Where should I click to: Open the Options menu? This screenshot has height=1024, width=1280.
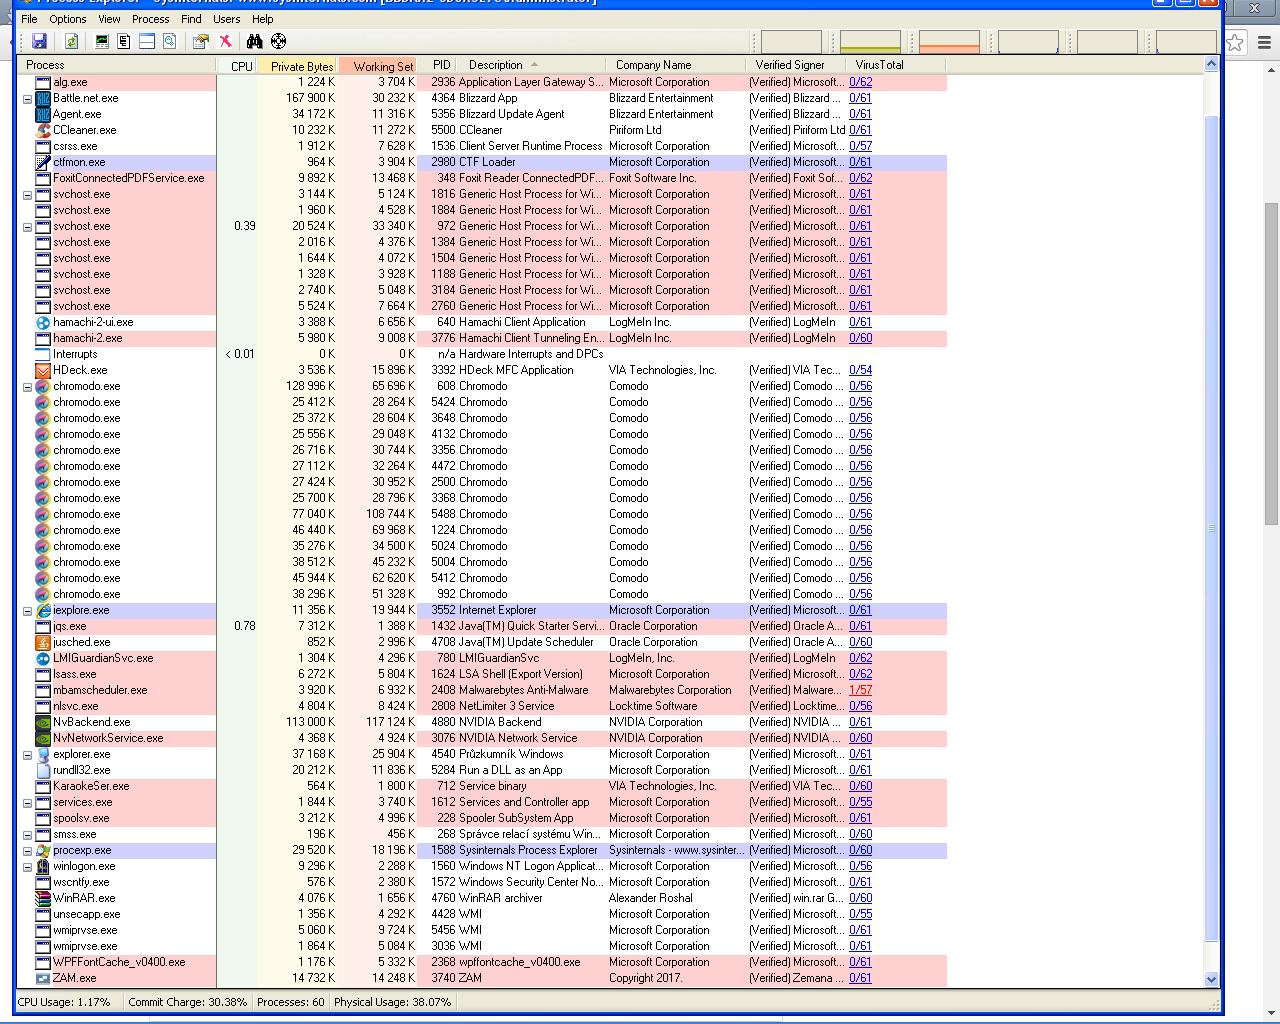(68, 19)
